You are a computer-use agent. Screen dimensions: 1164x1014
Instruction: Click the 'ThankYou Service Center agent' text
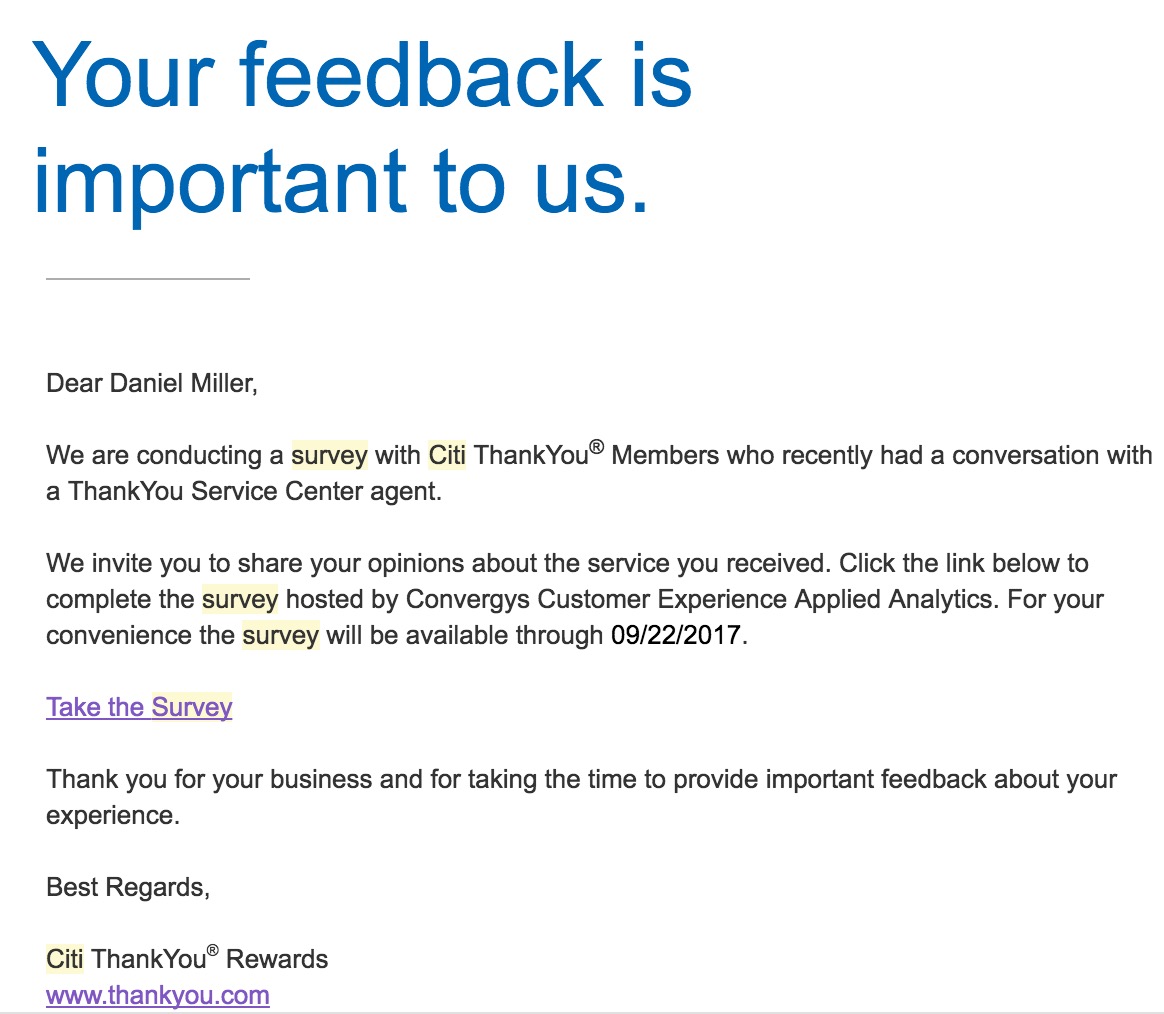(255, 491)
